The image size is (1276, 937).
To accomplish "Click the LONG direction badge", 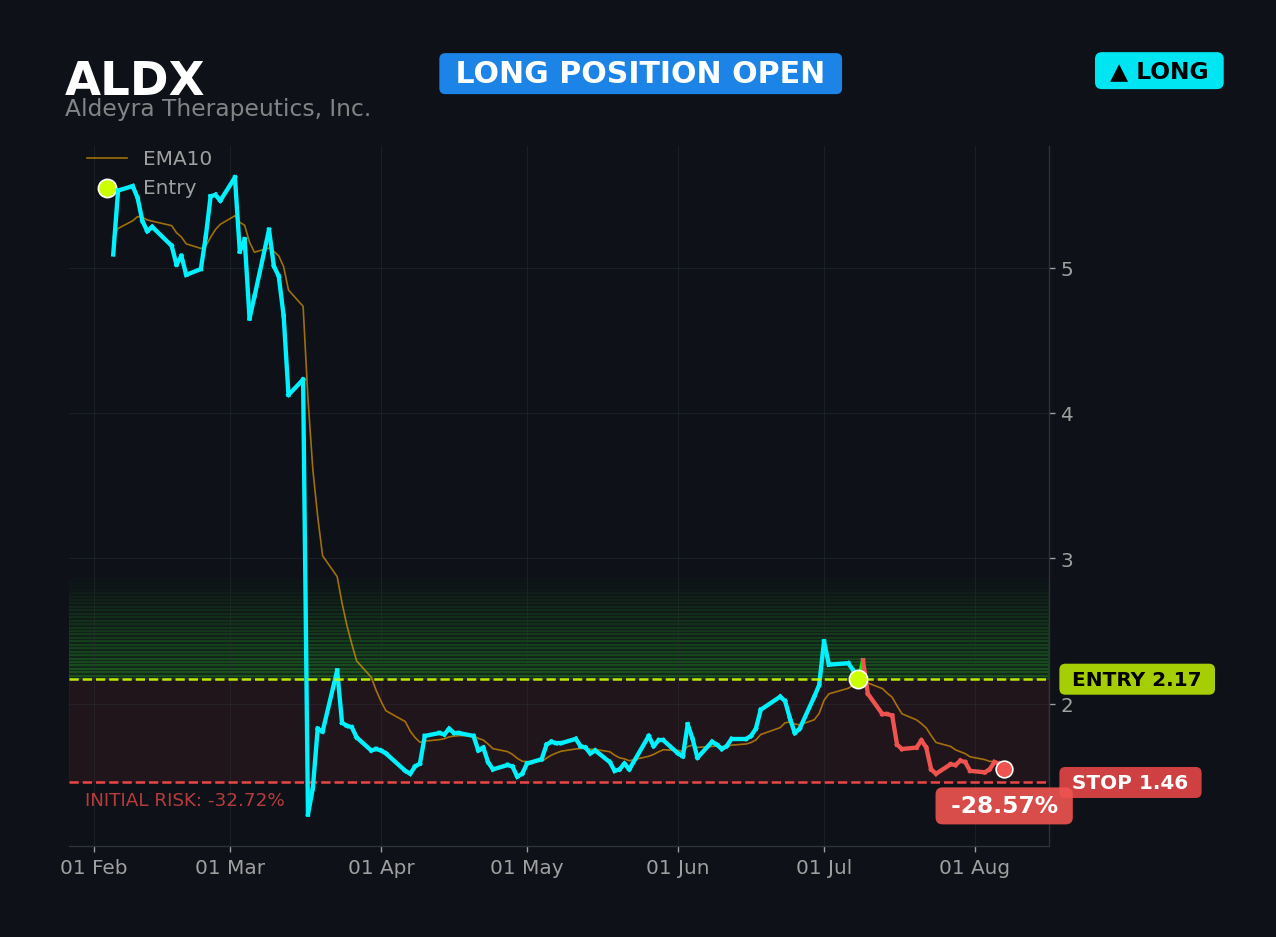I will [x=1159, y=71].
